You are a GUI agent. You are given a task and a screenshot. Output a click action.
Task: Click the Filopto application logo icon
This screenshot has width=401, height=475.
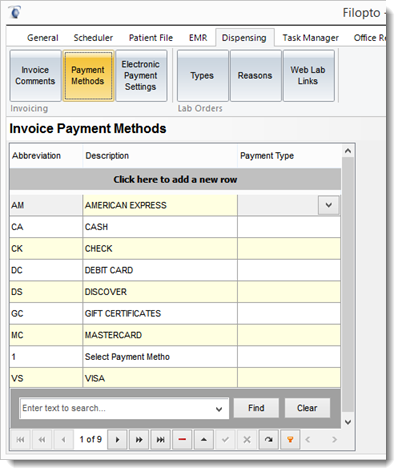[x=15, y=12]
